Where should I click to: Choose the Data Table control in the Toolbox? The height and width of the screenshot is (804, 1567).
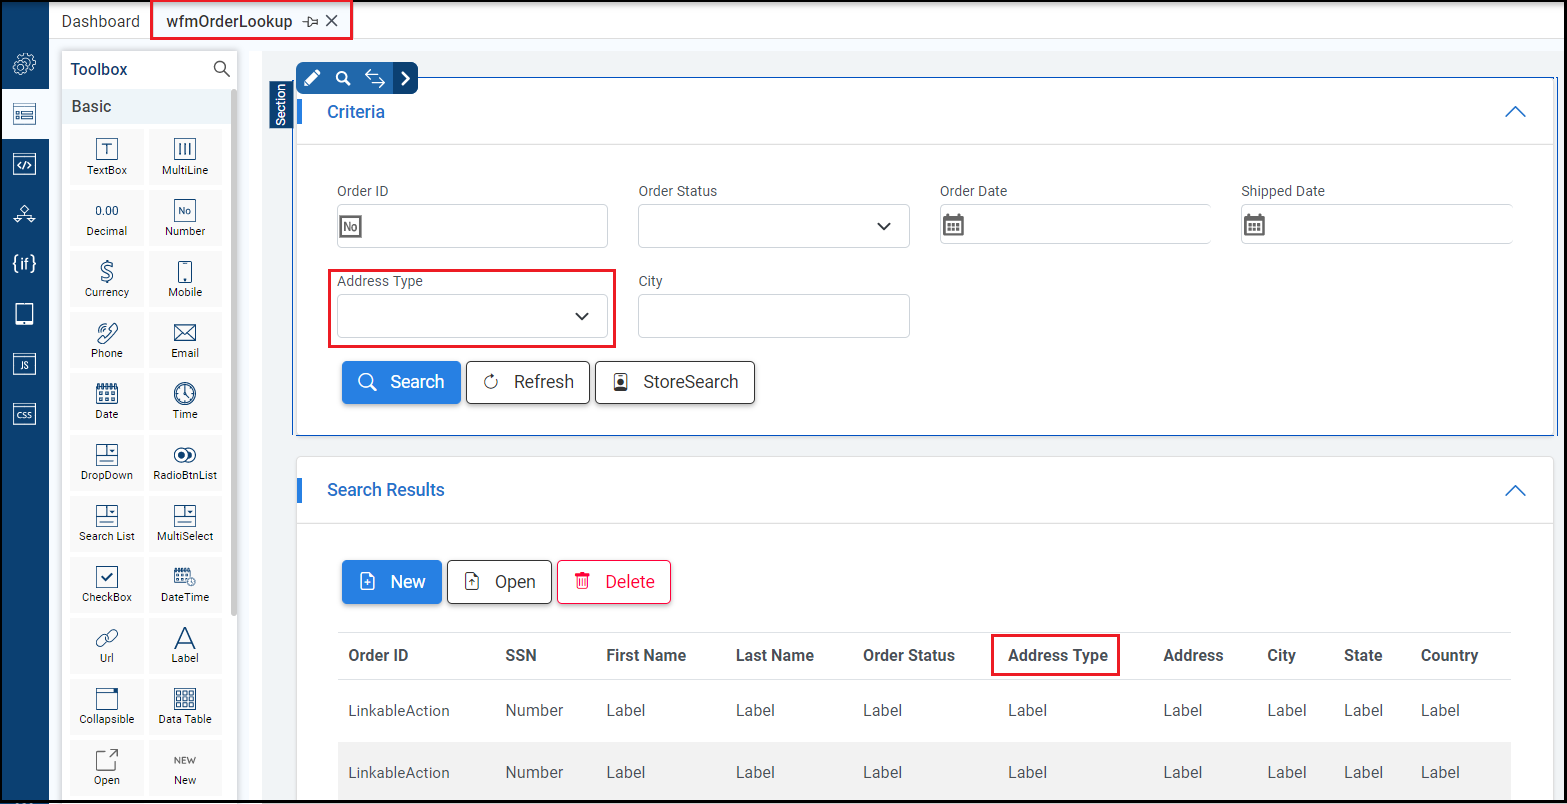[x=185, y=706]
